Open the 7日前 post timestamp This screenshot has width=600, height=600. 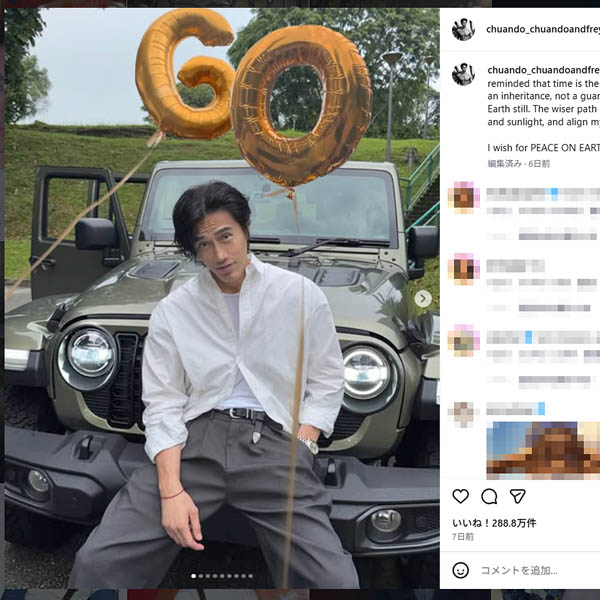pos(463,536)
